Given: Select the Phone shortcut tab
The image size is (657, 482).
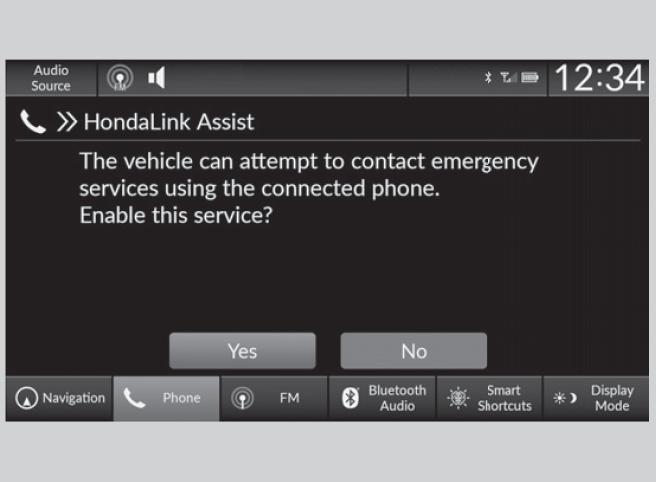Looking at the screenshot, I should [x=166, y=398].
